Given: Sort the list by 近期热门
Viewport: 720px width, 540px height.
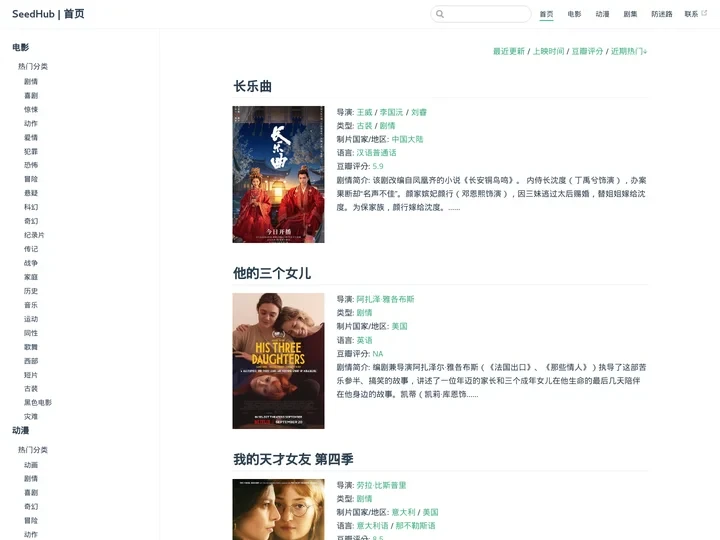Looking at the screenshot, I should (x=629, y=51).
